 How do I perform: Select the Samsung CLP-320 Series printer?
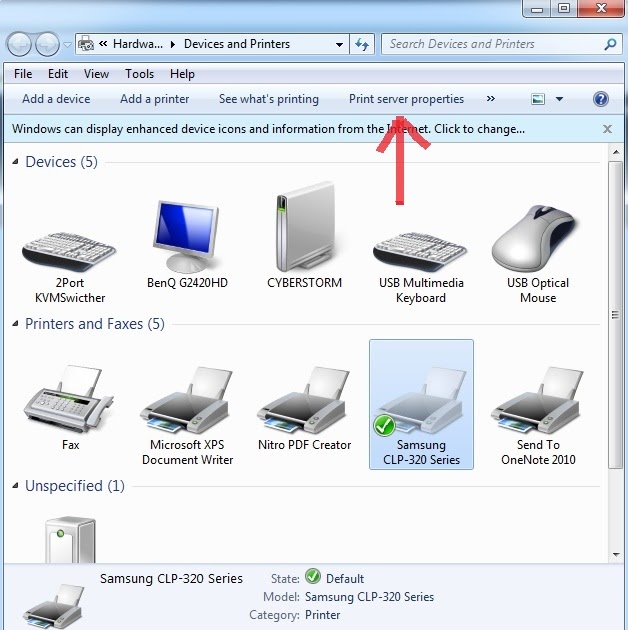pyautogui.click(x=421, y=404)
